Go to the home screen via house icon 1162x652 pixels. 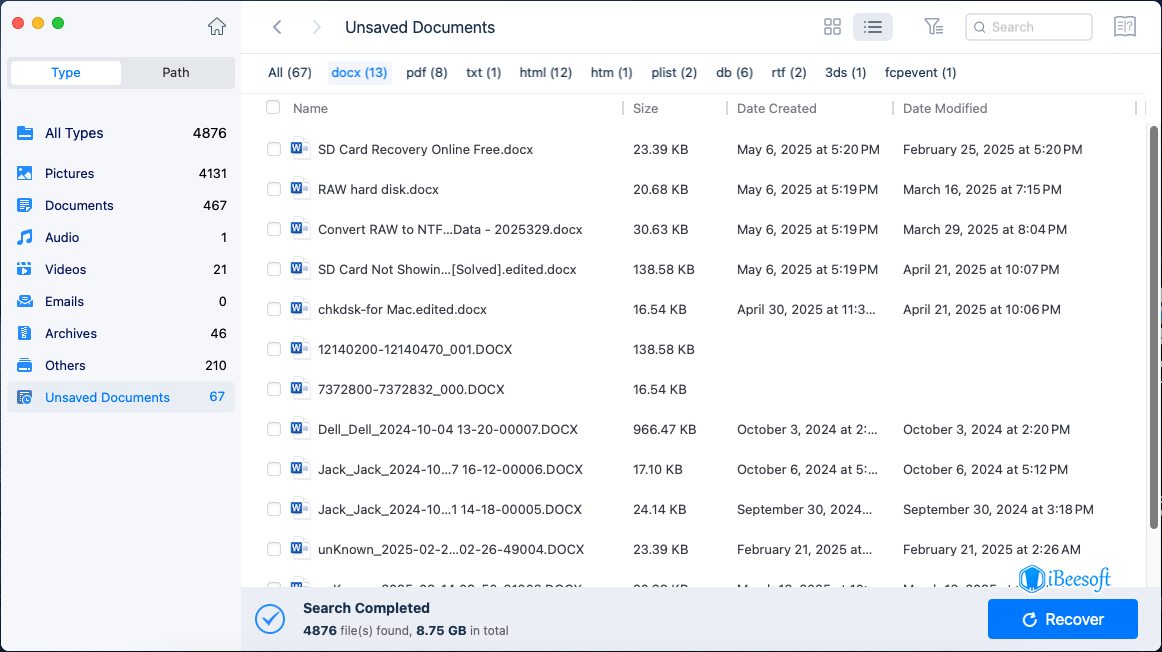(x=216, y=27)
